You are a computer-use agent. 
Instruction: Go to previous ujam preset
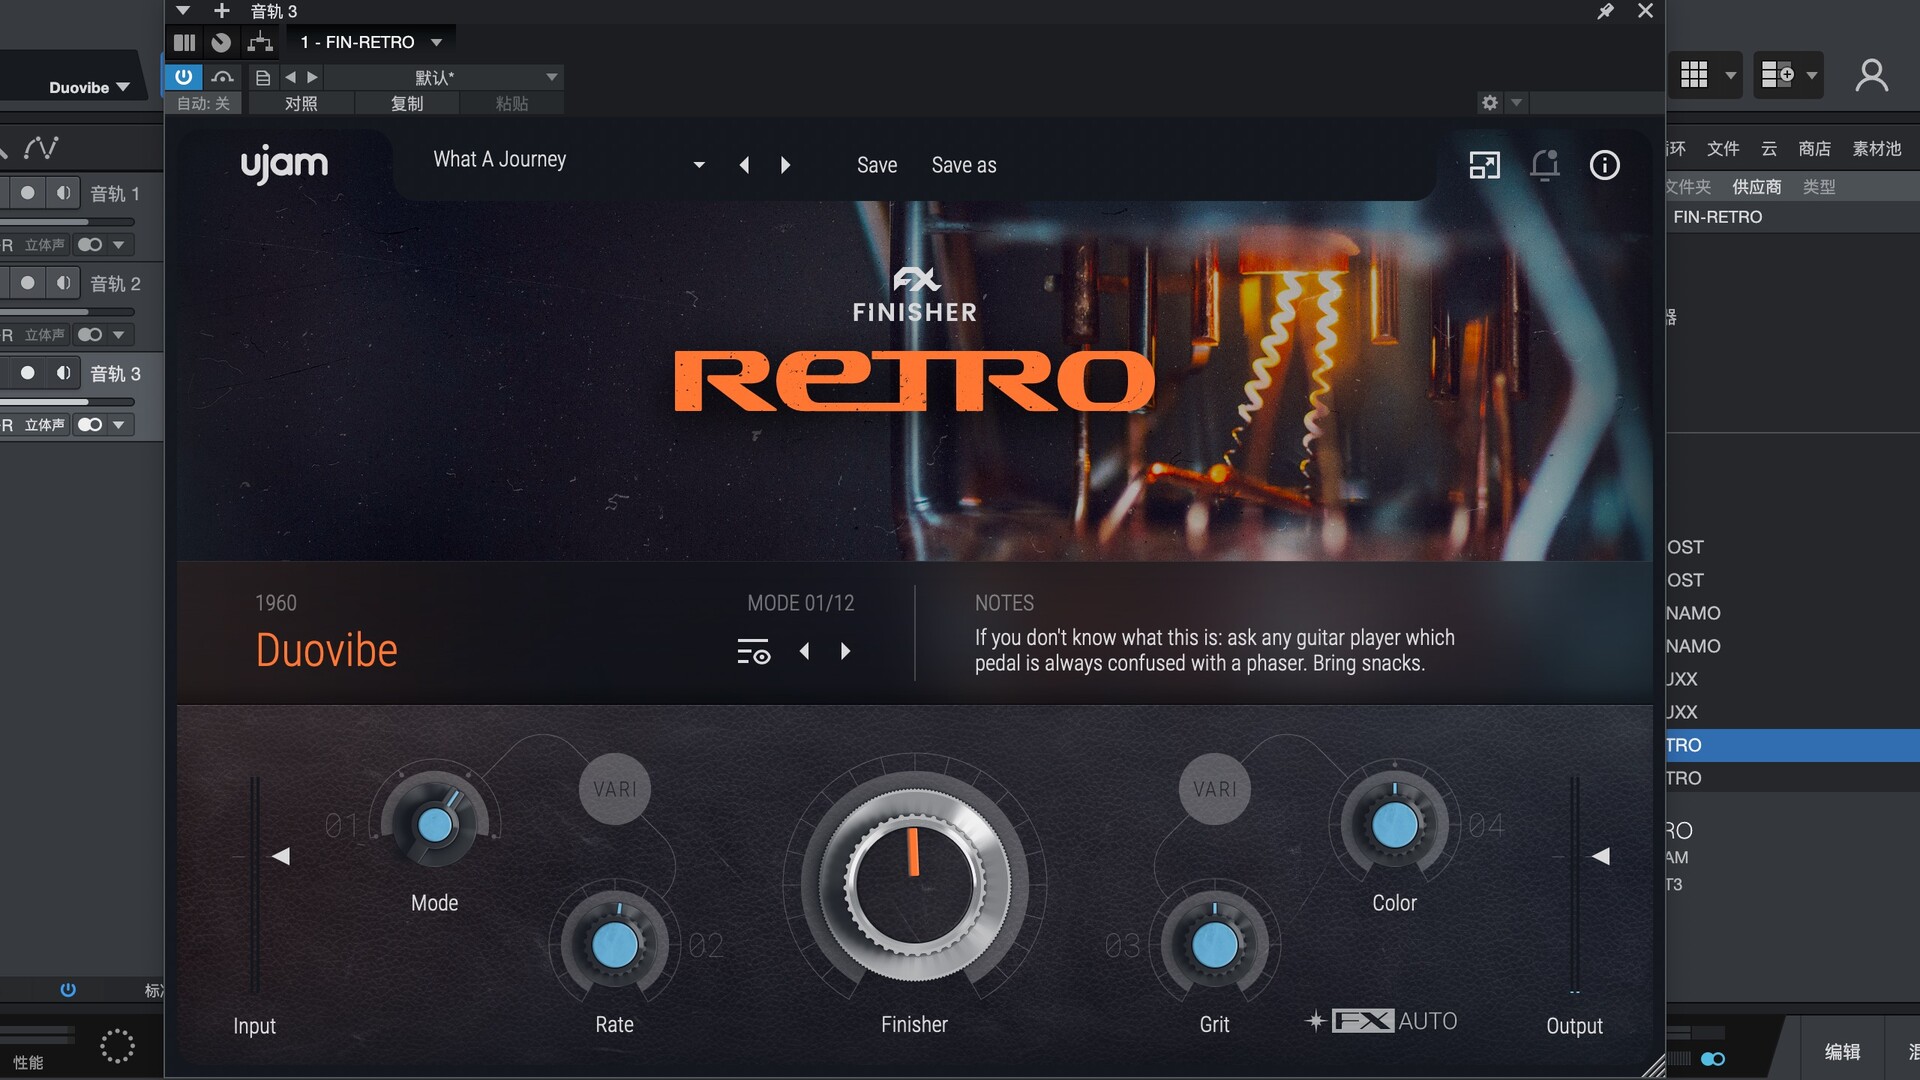(744, 165)
